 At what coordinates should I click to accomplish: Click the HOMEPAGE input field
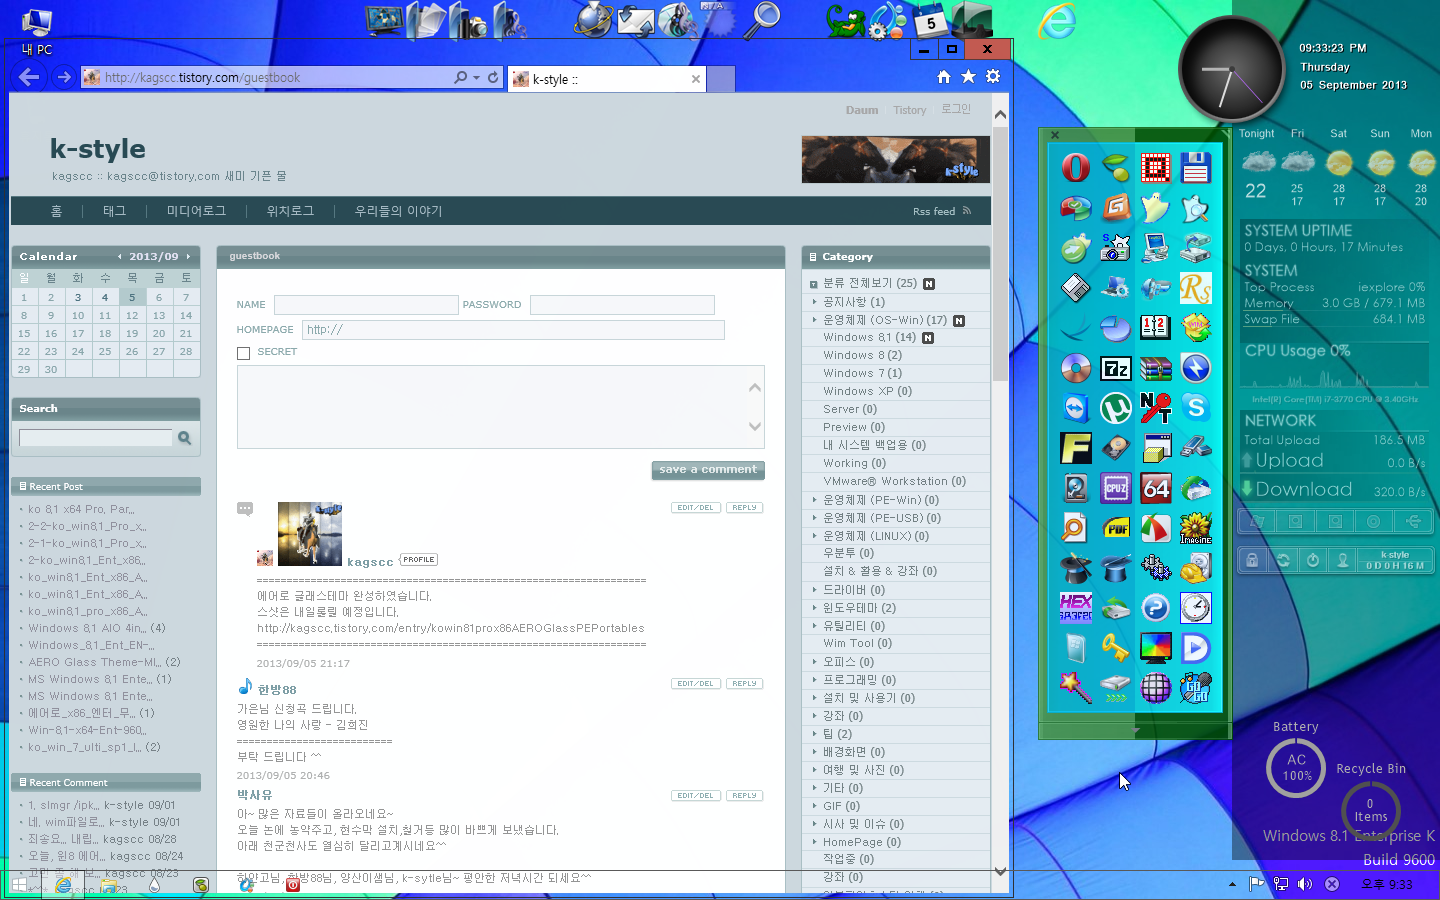coord(513,330)
